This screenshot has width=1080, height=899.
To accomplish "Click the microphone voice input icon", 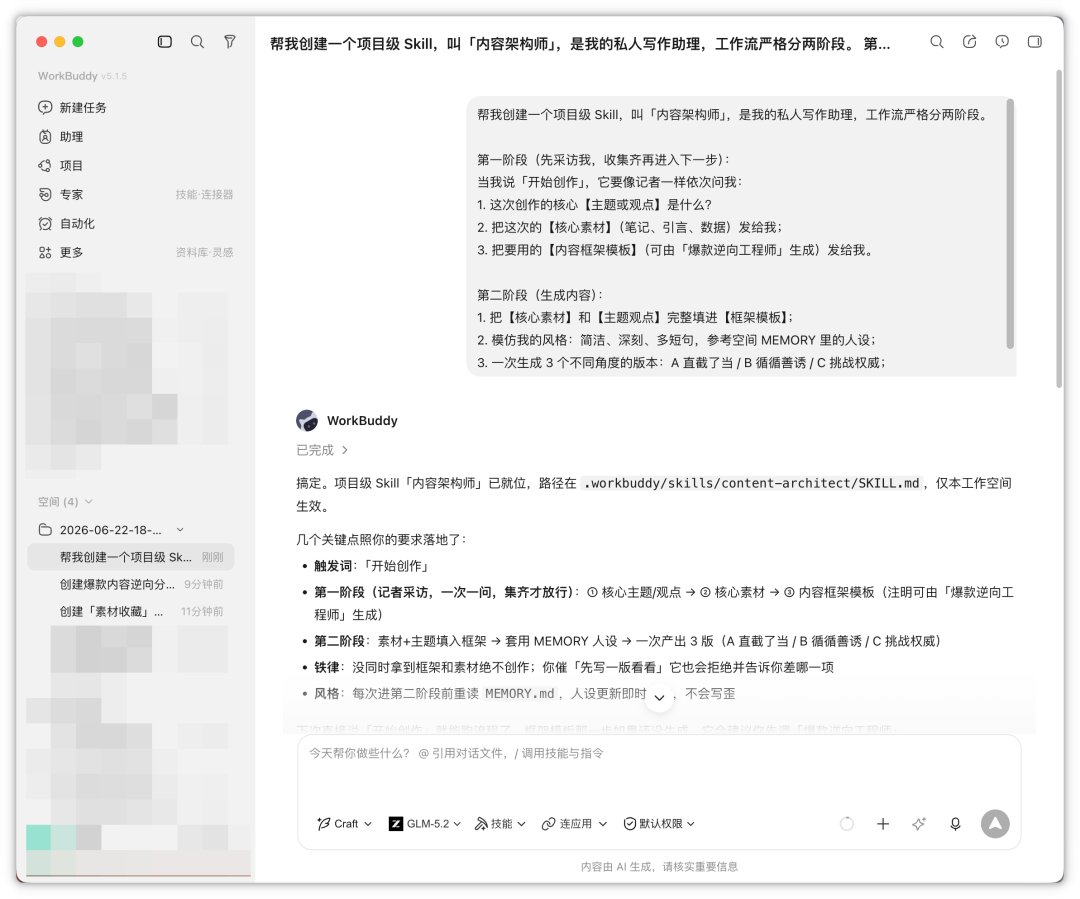I will pos(955,824).
